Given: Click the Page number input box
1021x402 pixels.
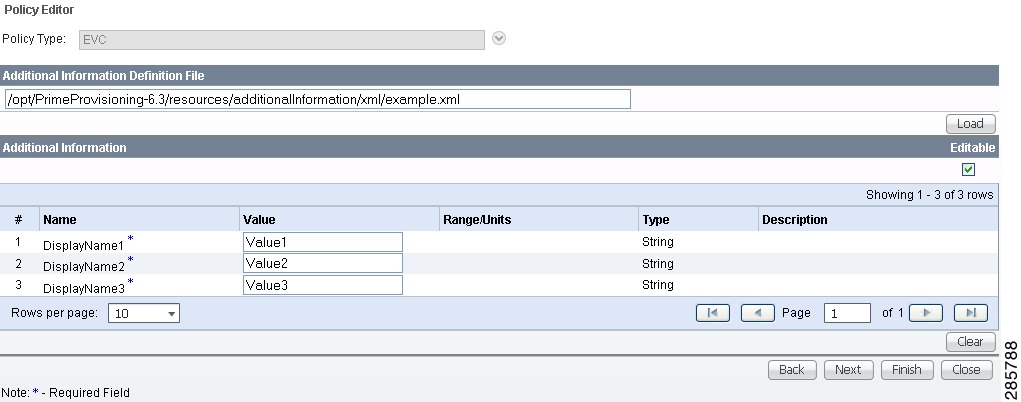Looking at the screenshot, I should point(847,313).
